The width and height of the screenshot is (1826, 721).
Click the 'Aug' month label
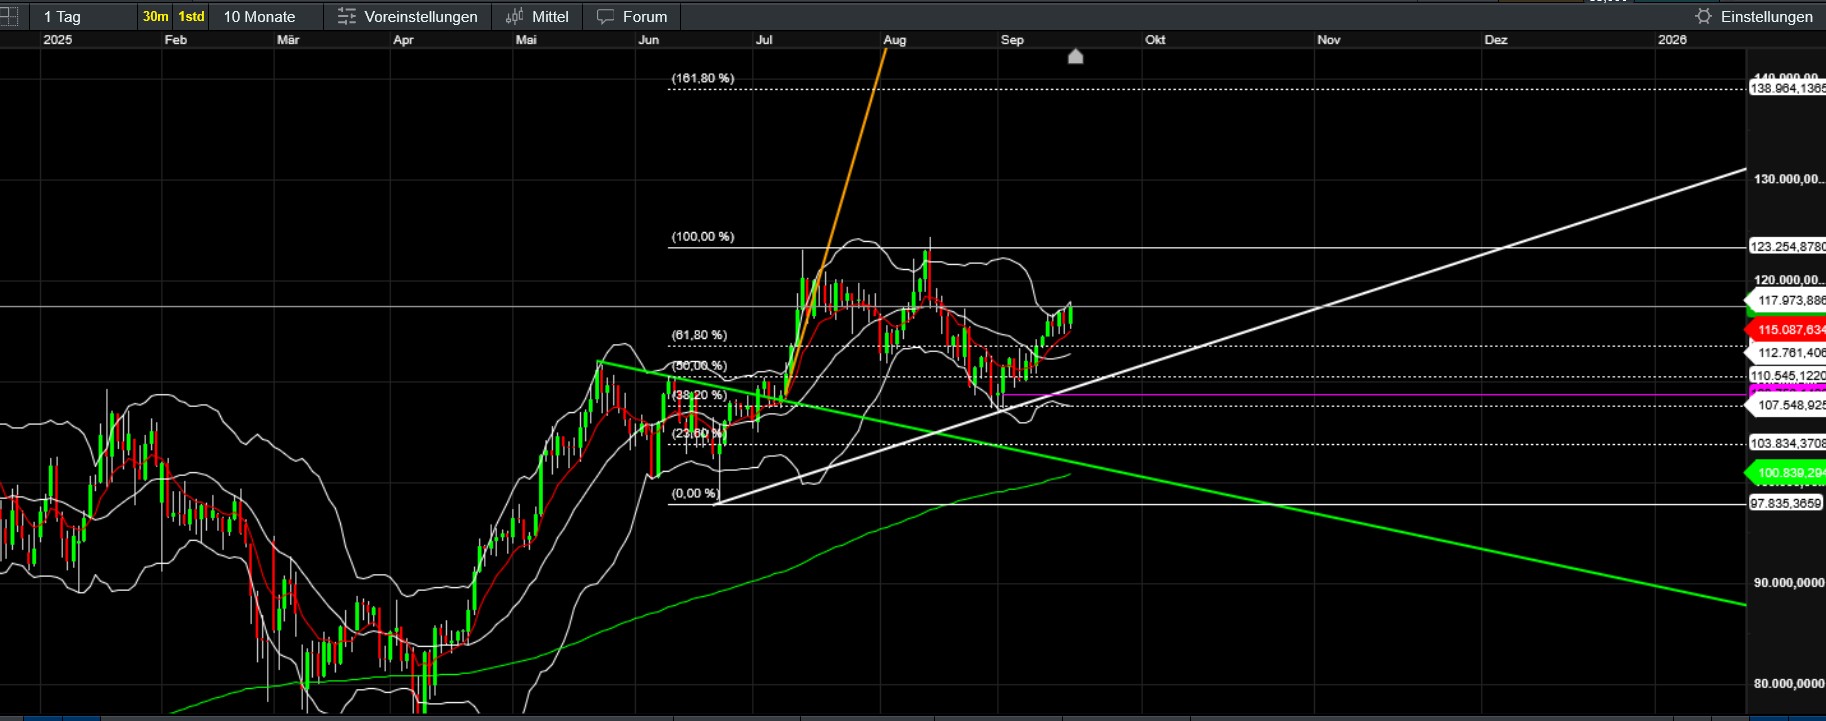tap(895, 40)
